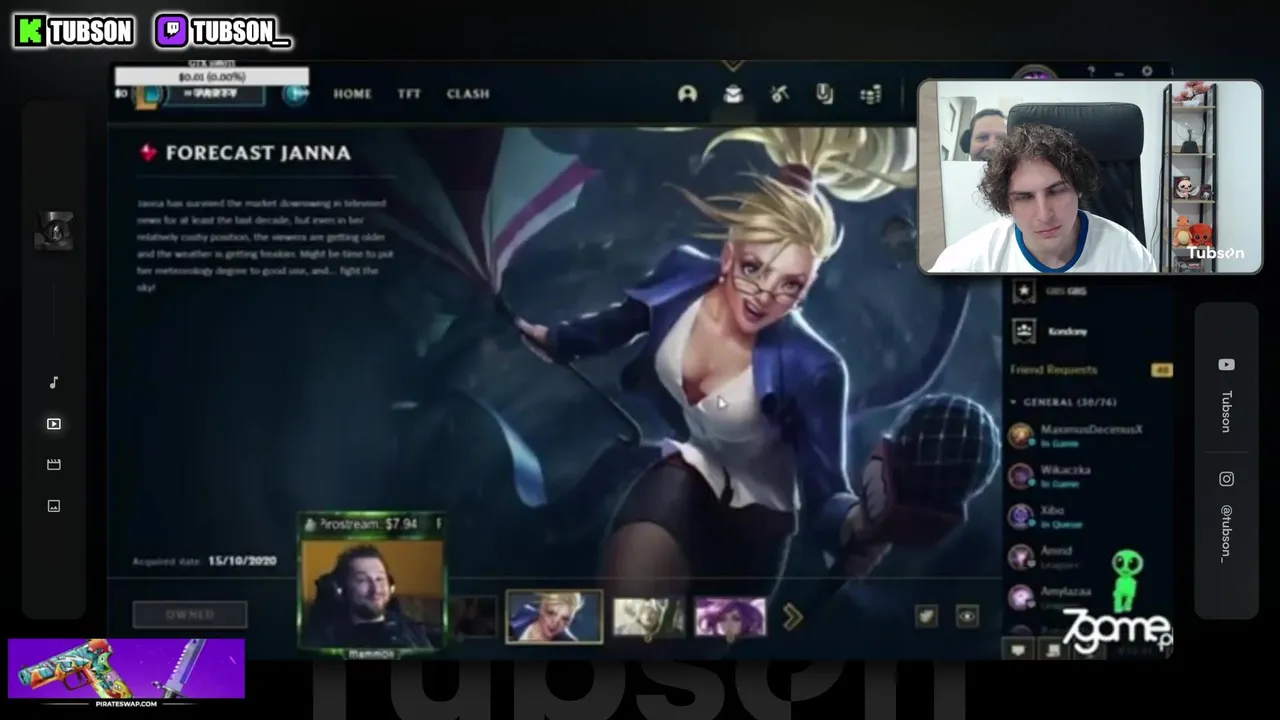Click the Amylazaa friend name
The width and height of the screenshot is (1280, 720).
point(1065,591)
